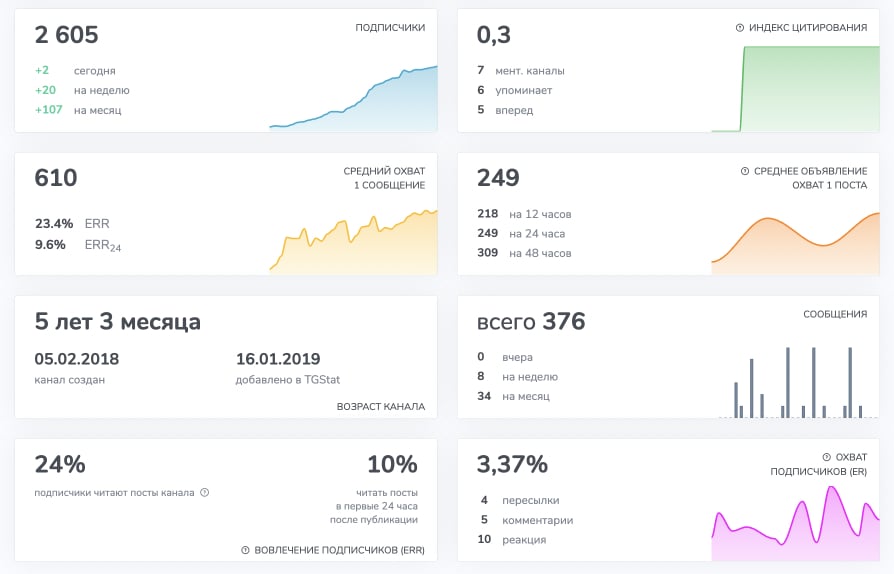Click info icon beside СРЕДНЕЕ ОБЪЯВЛЕНИЕ
This screenshot has height=574, width=894.
(745, 171)
